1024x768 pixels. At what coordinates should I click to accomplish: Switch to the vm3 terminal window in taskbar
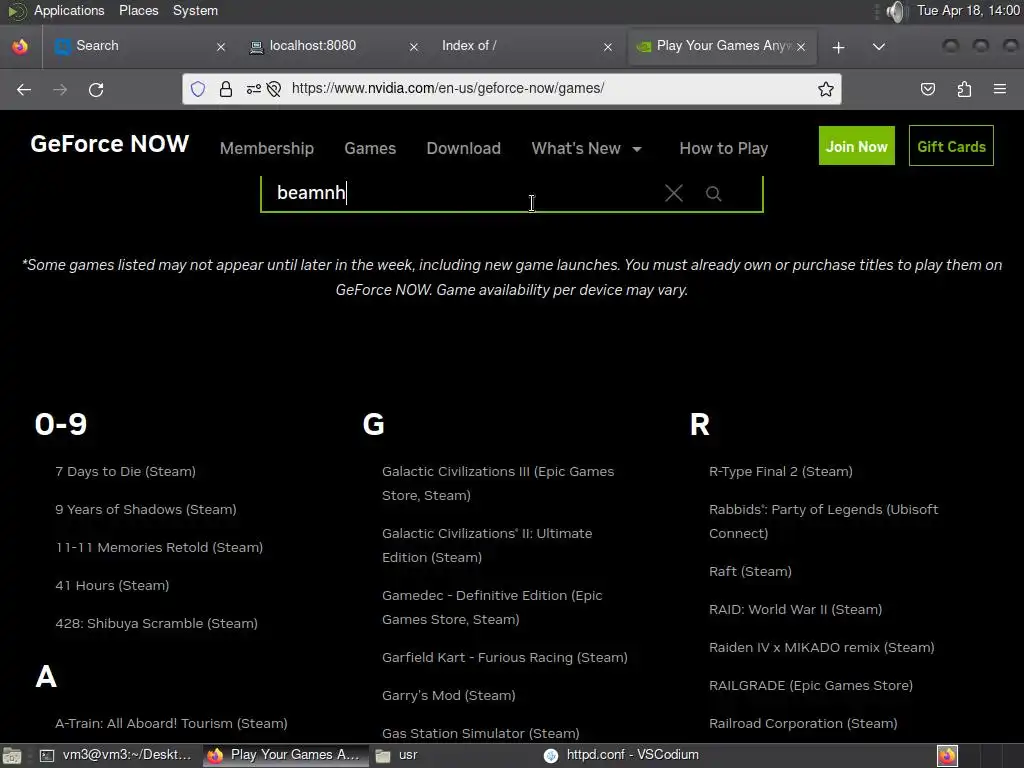pos(116,756)
